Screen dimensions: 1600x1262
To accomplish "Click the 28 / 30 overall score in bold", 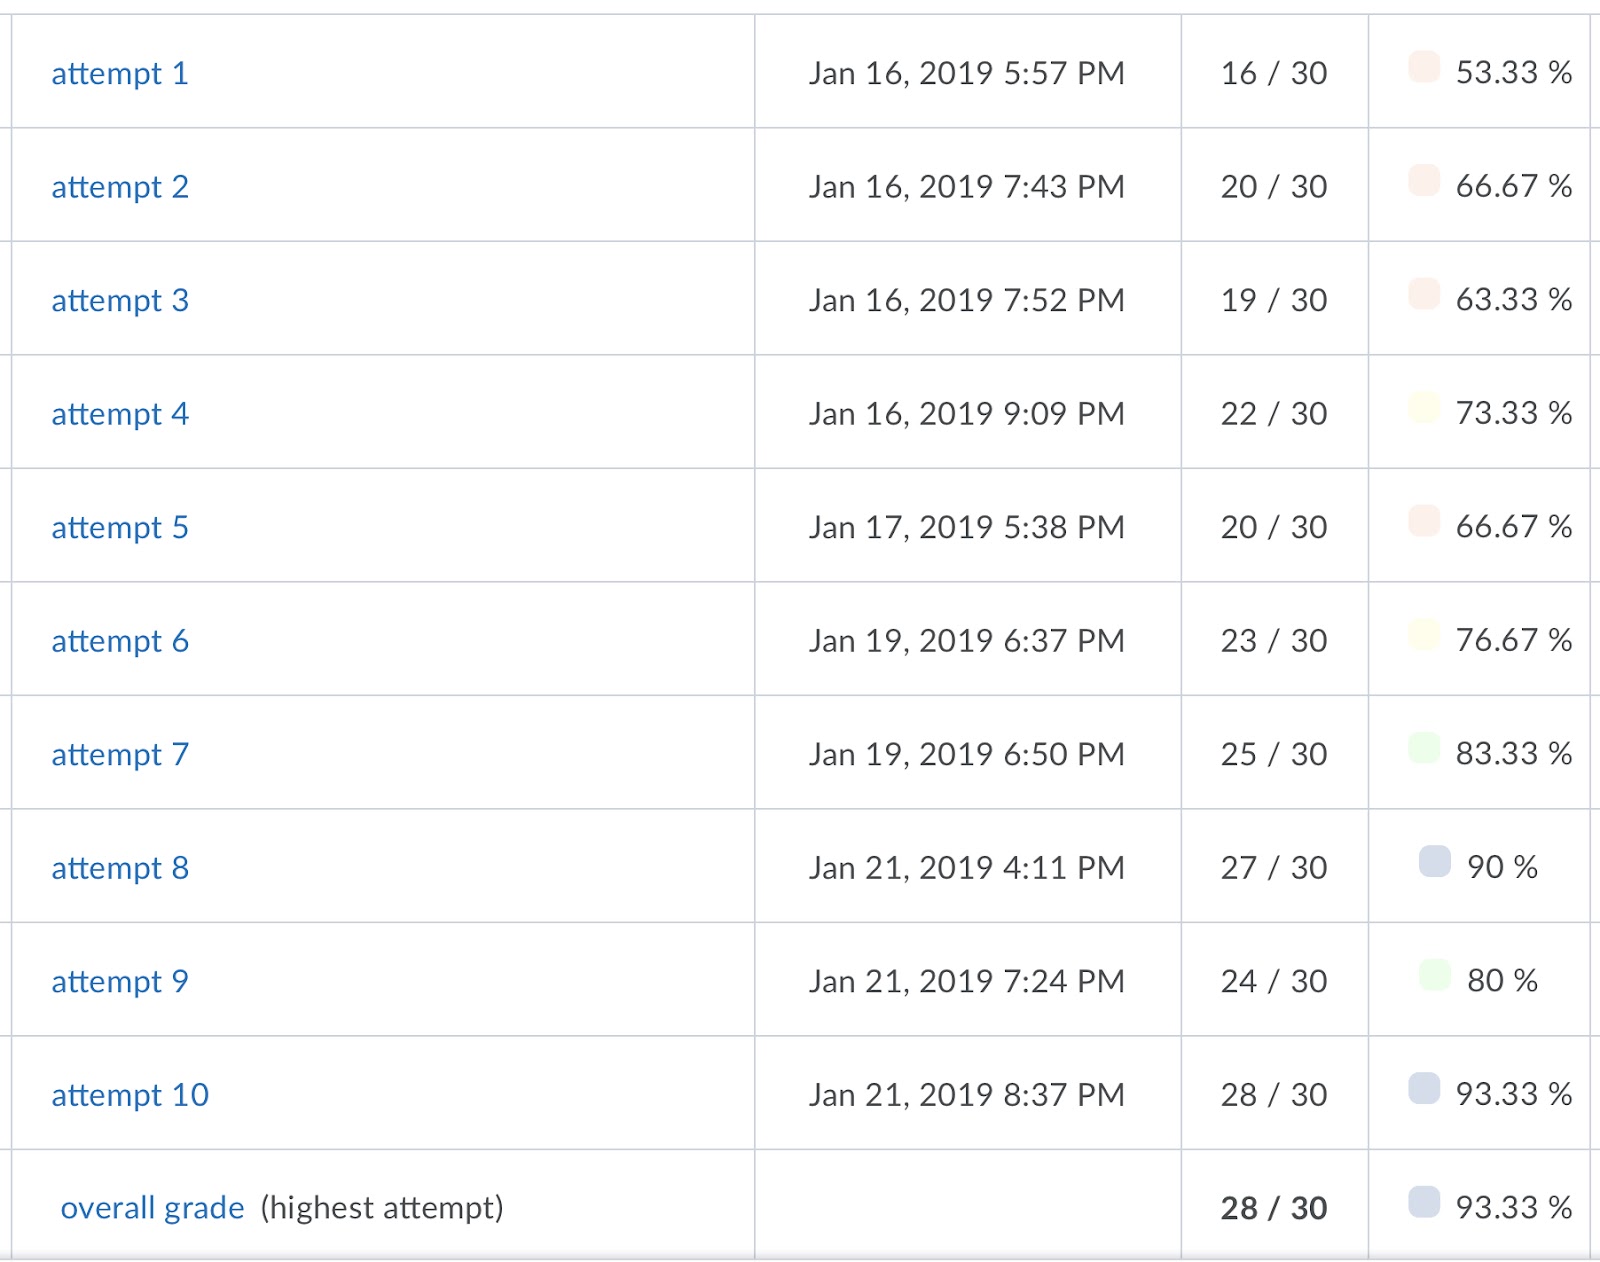I will point(1273,1208).
